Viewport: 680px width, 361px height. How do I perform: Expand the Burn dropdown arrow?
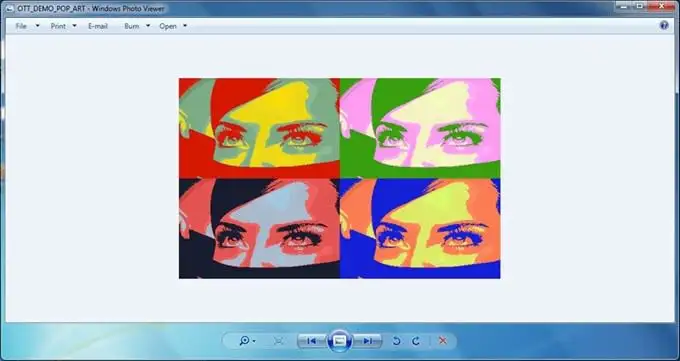pos(148,26)
